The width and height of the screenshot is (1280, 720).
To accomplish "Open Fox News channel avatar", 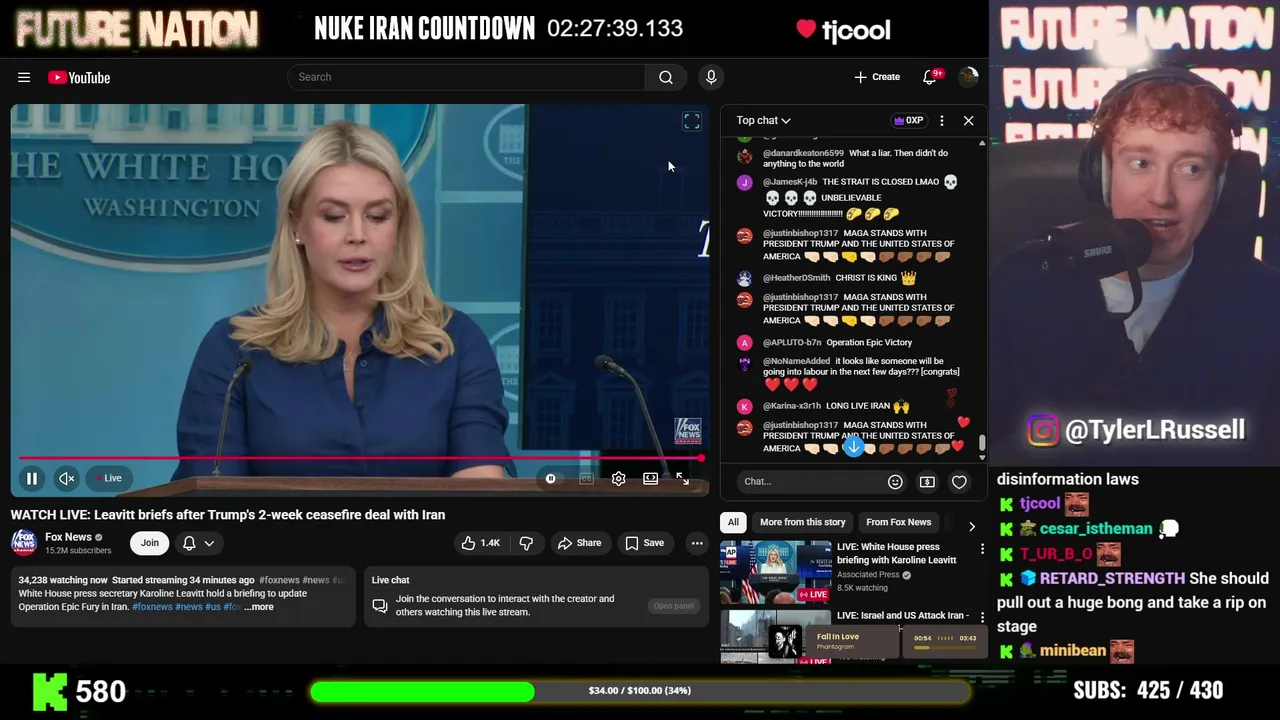I will [24, 543].
